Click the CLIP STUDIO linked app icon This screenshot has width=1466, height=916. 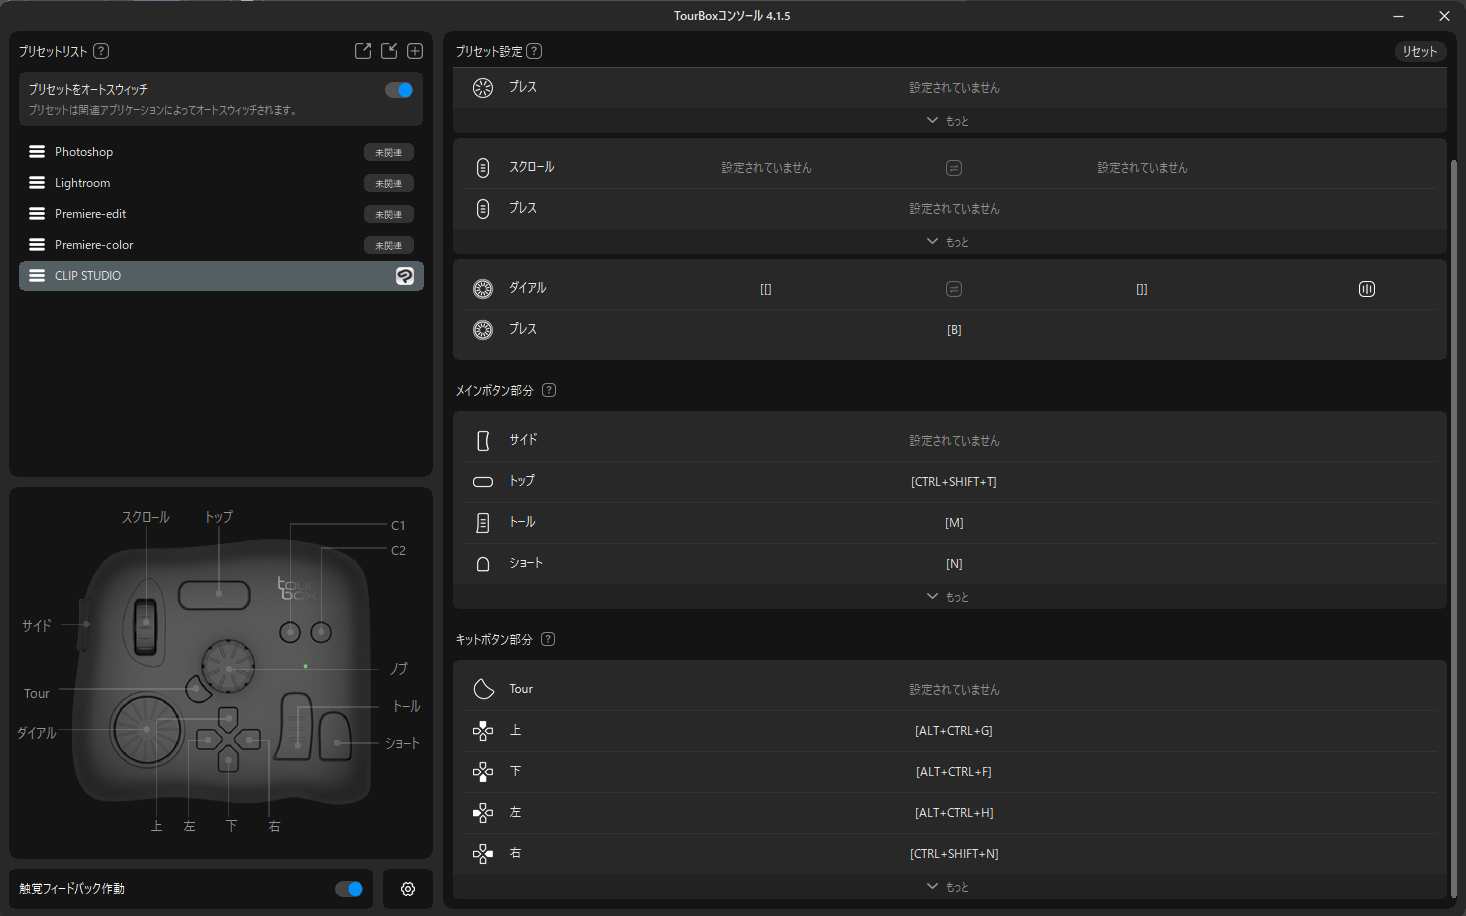pyautogui.click(x=405, y=276)
